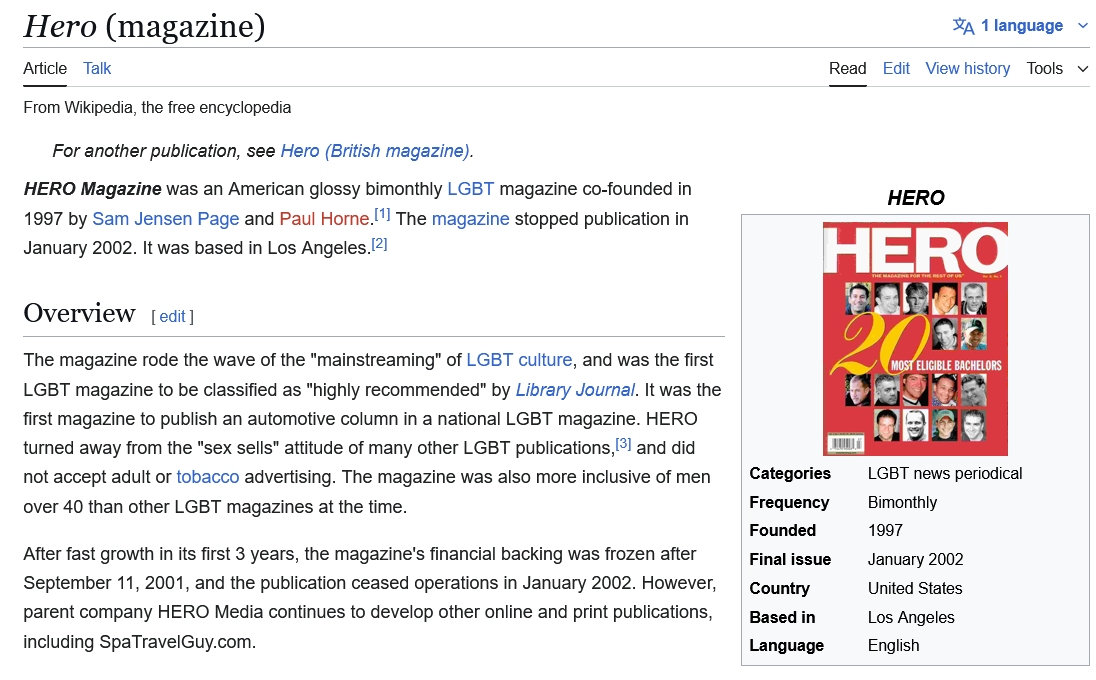Switch to the Talk tab
Viewport: 1096px width, 680px height.
(x=97, y=68)
